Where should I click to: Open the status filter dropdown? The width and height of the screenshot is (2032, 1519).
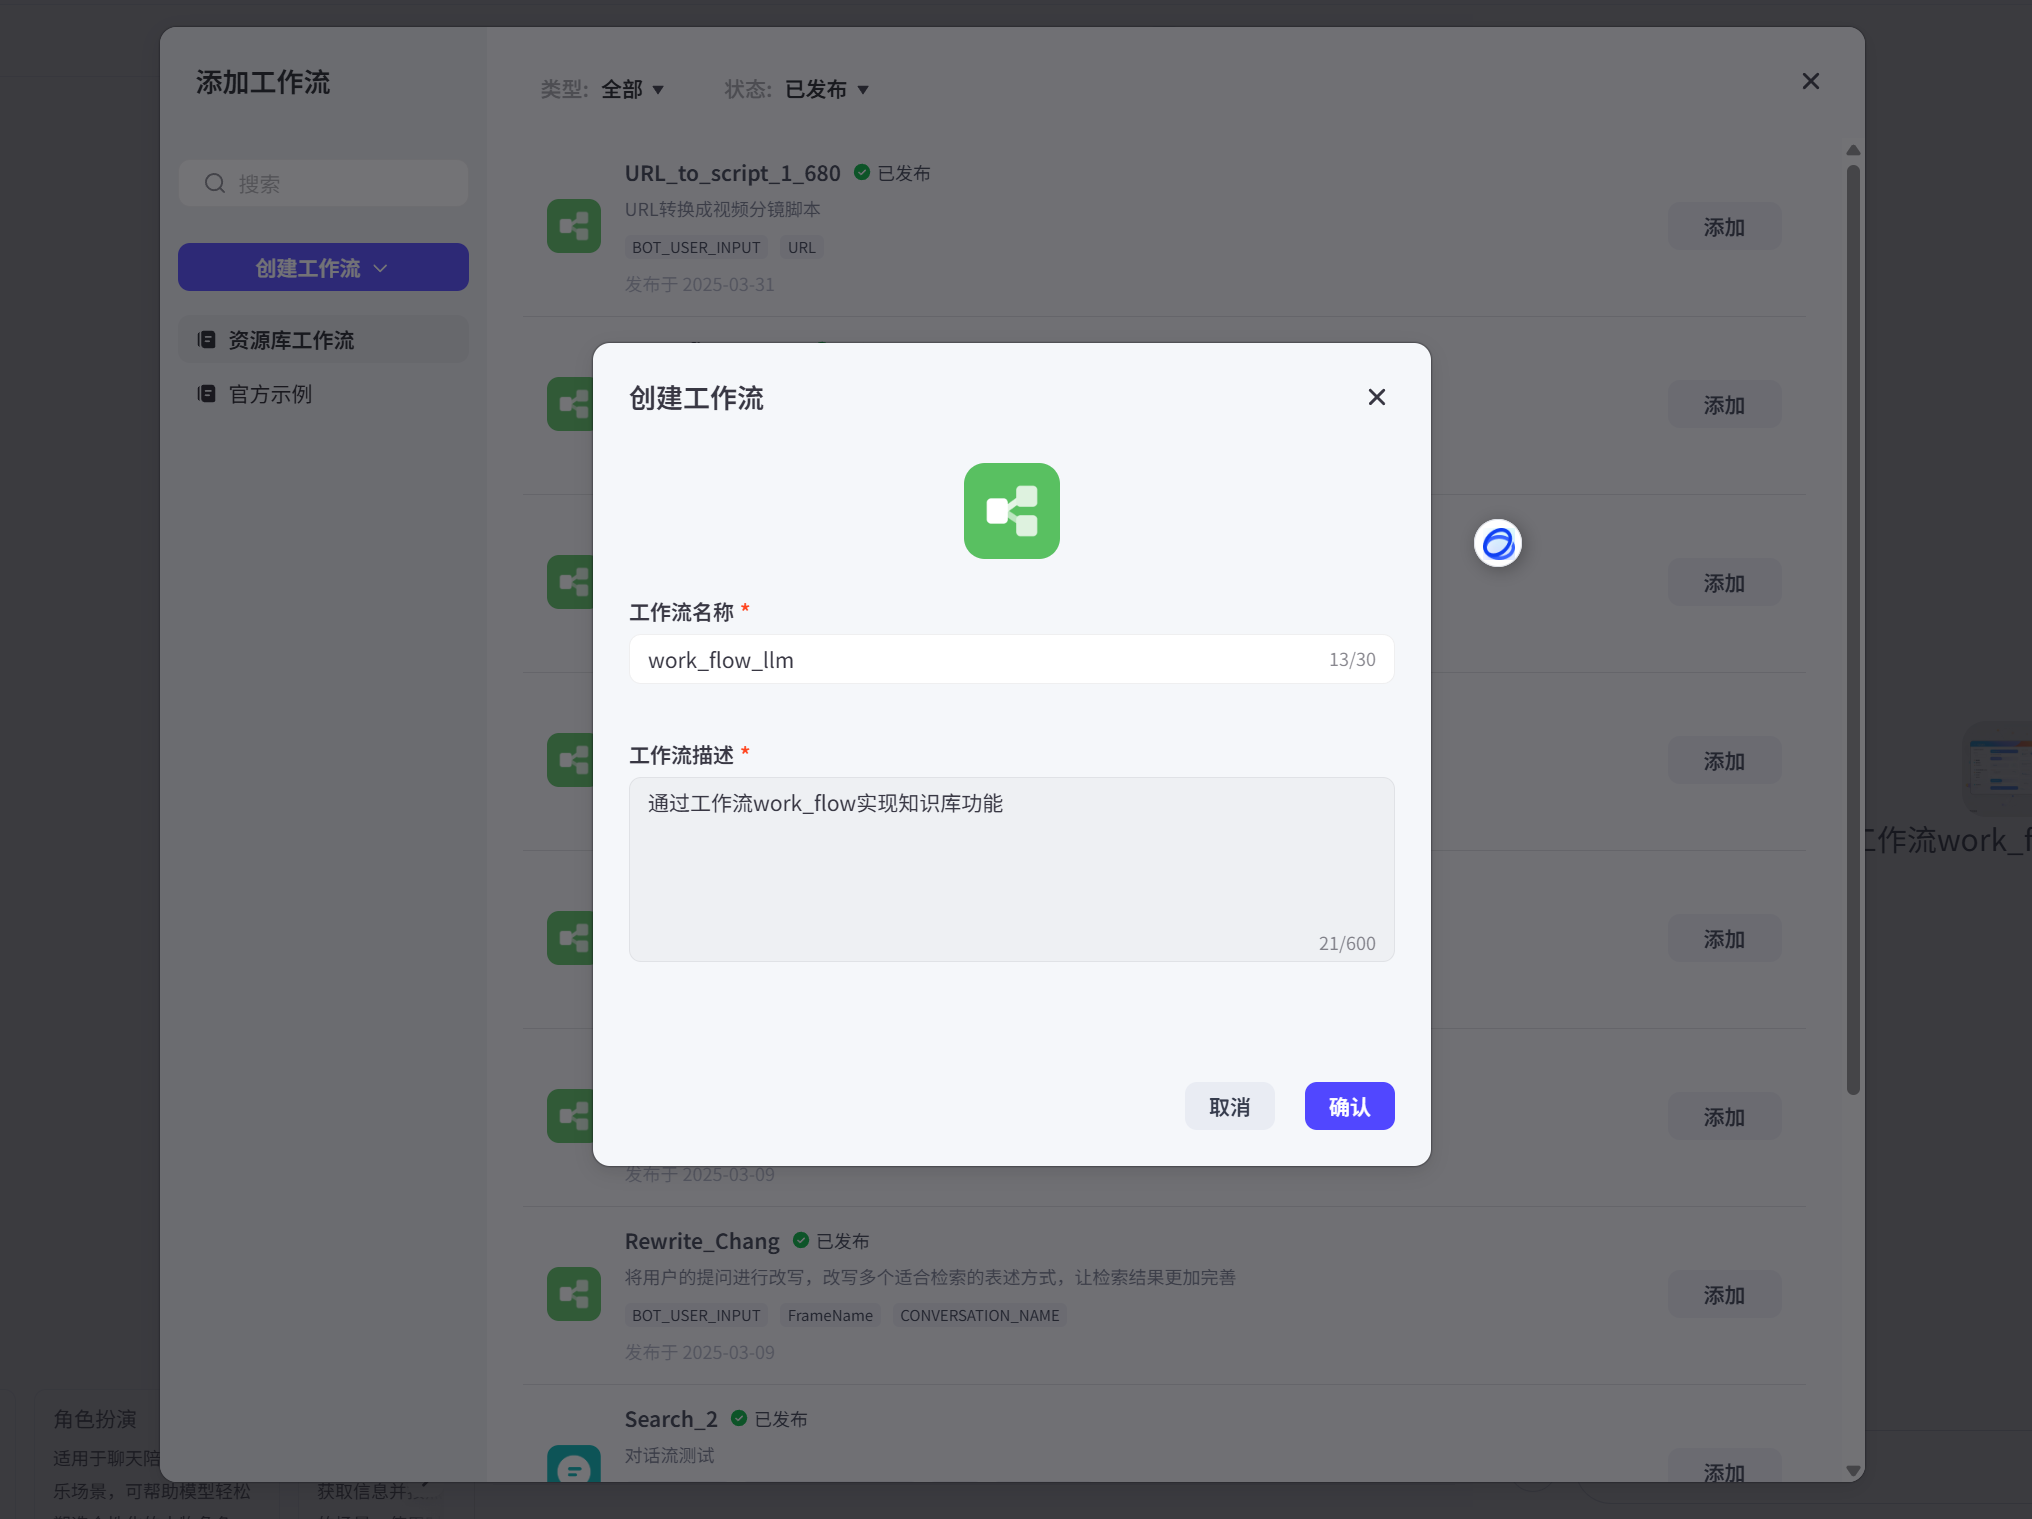click(826, 89)
